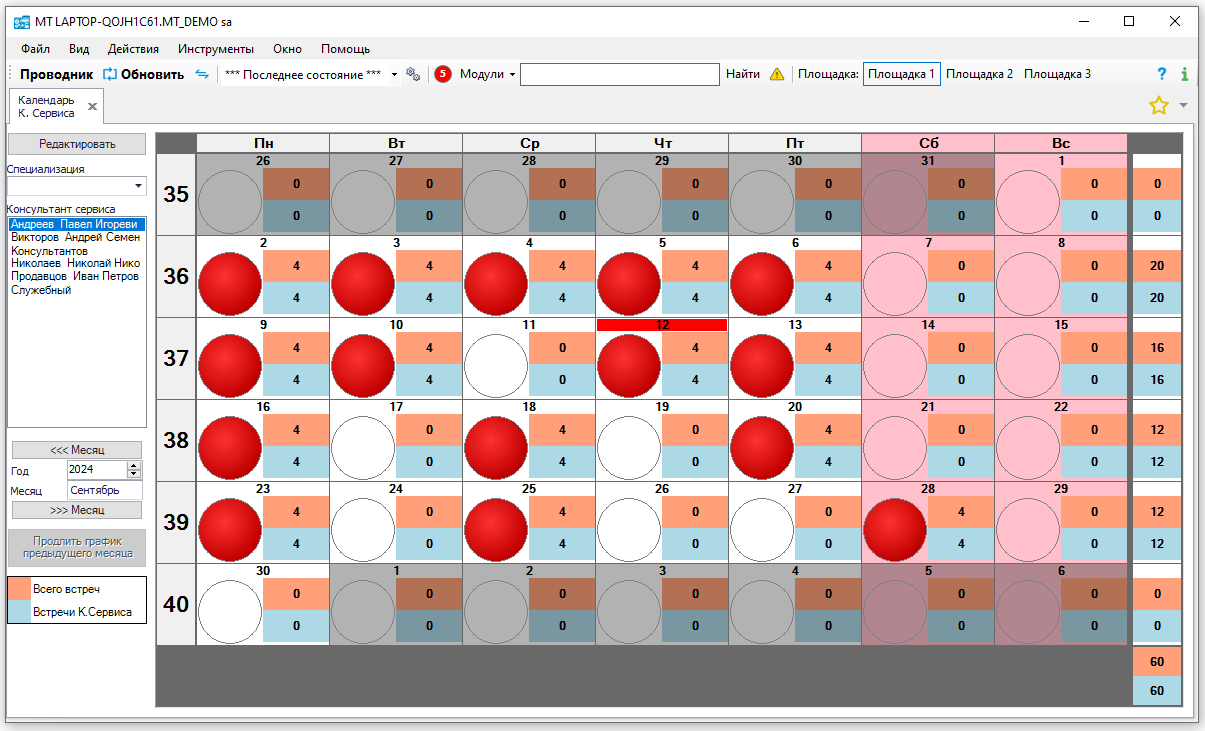Toggle the workday circle for September 11
The image size is (1205, 731).
tap(496, 365)
